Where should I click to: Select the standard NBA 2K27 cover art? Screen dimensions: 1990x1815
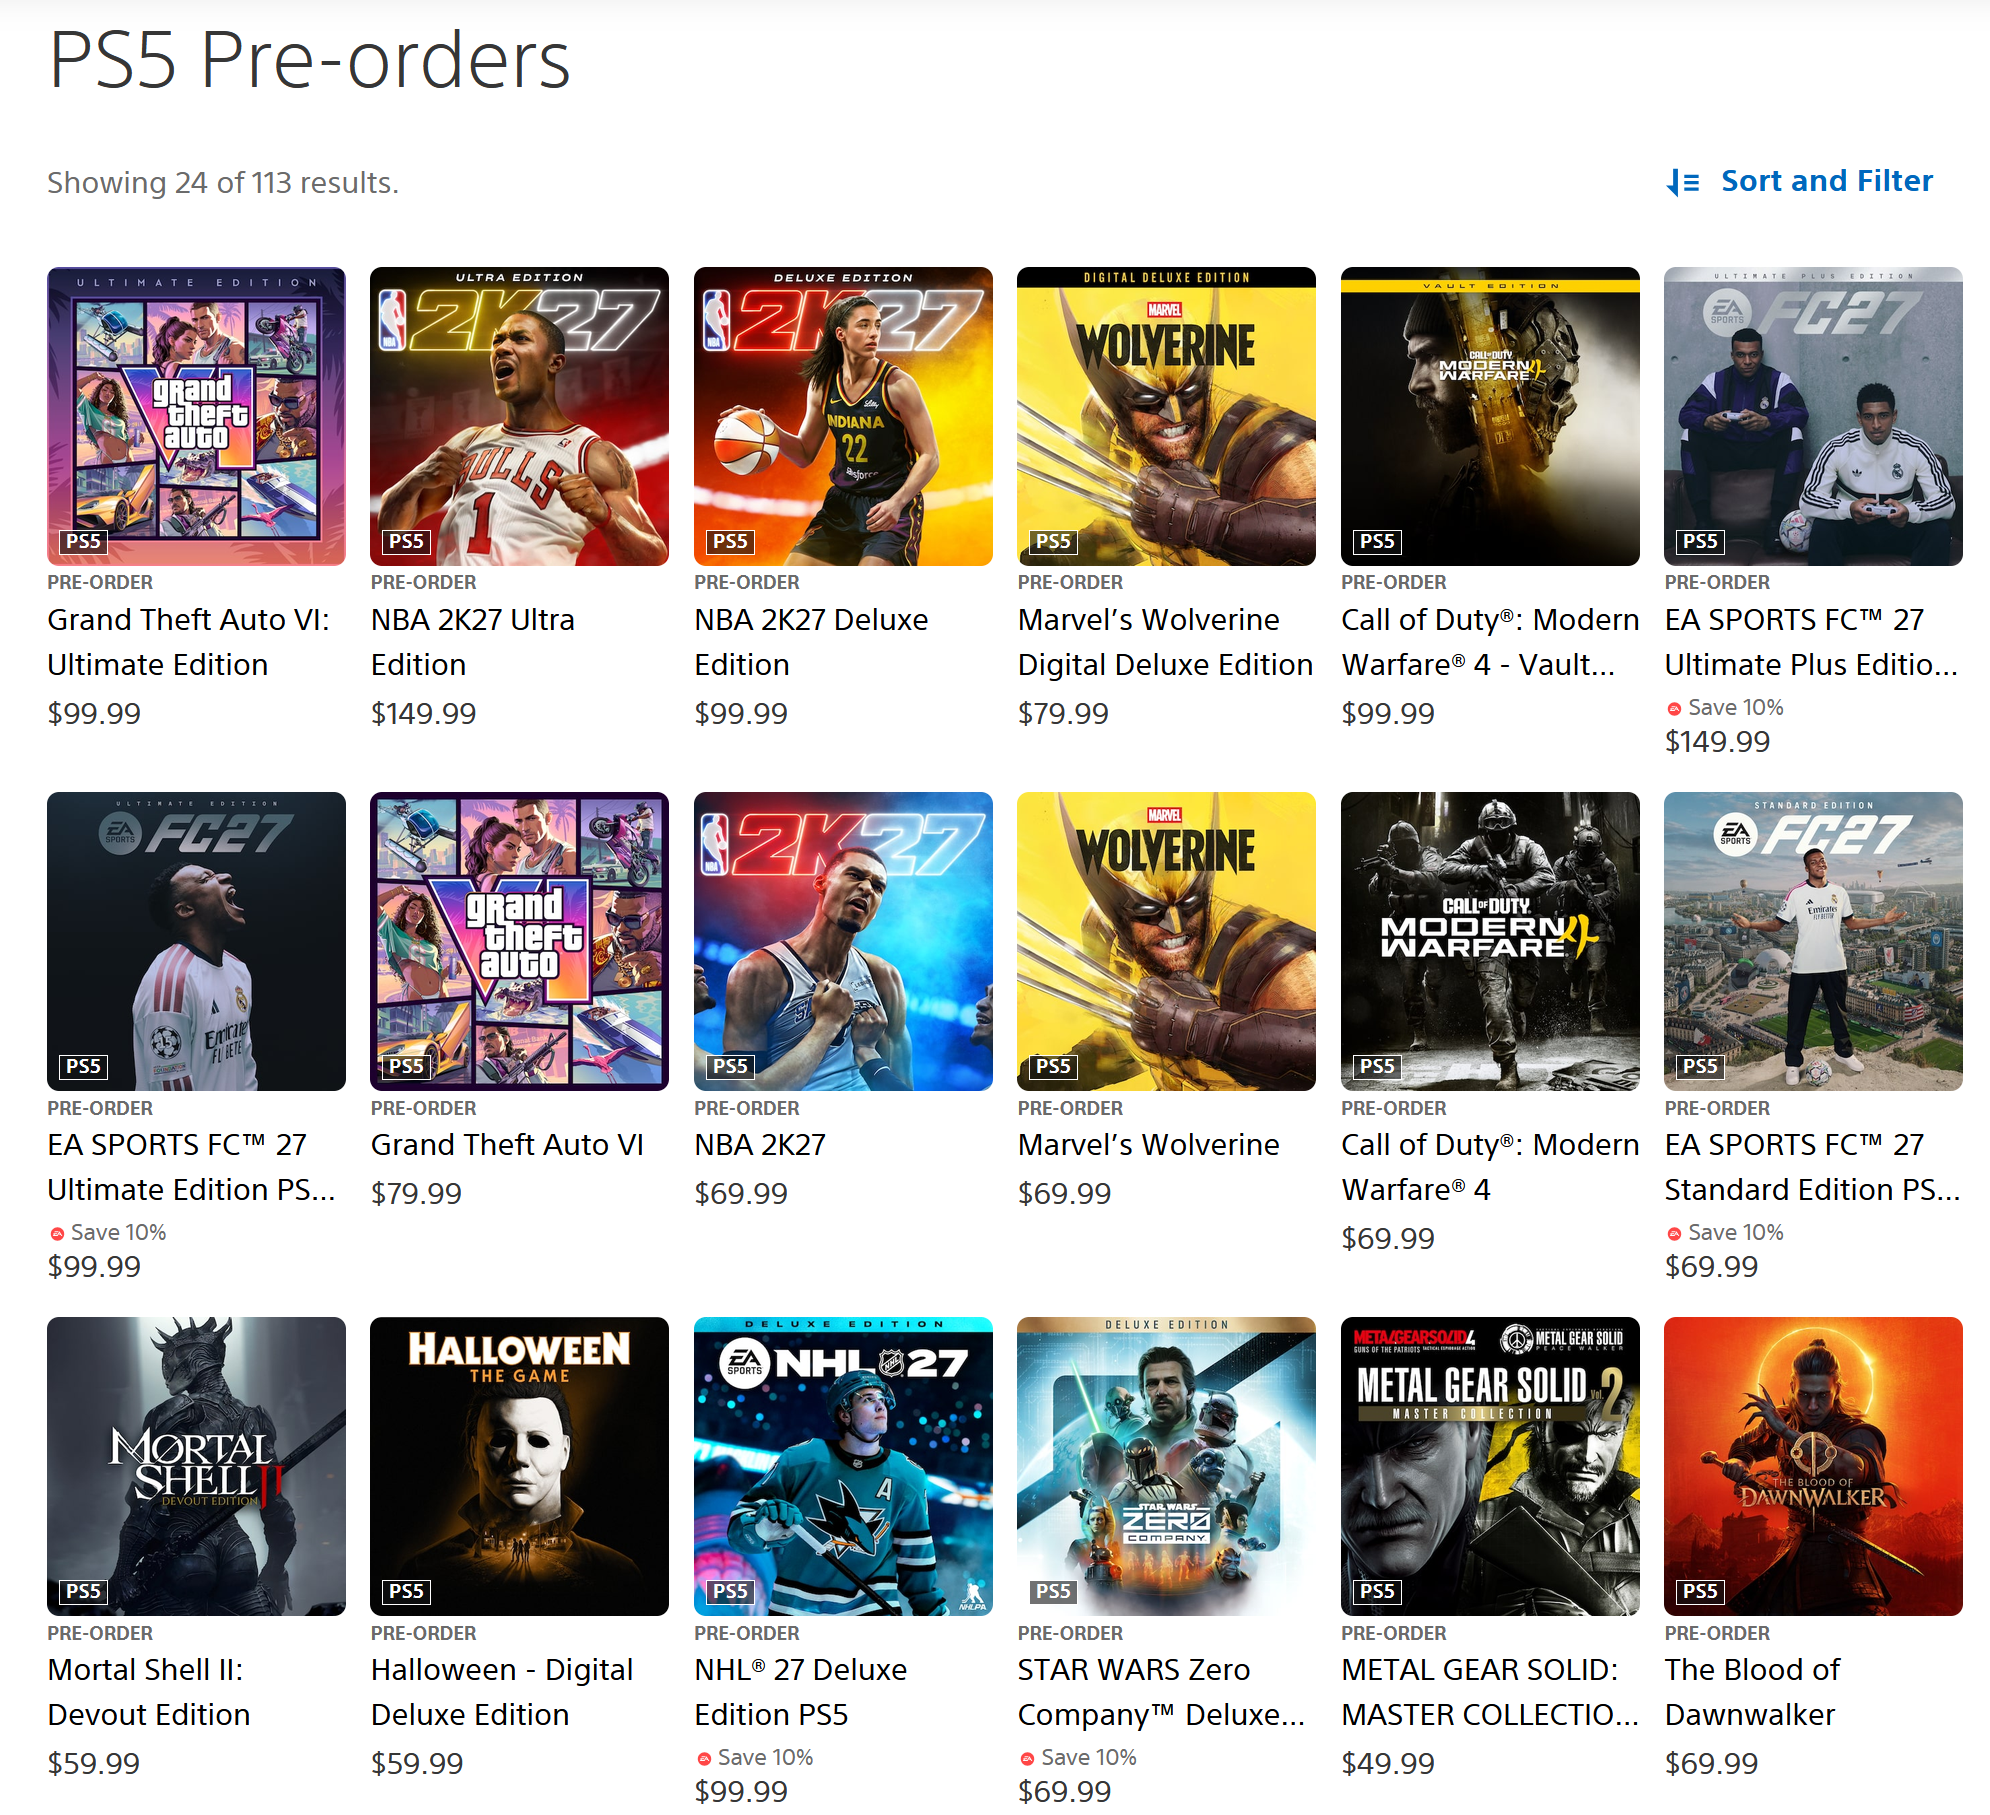click(843, 941)
